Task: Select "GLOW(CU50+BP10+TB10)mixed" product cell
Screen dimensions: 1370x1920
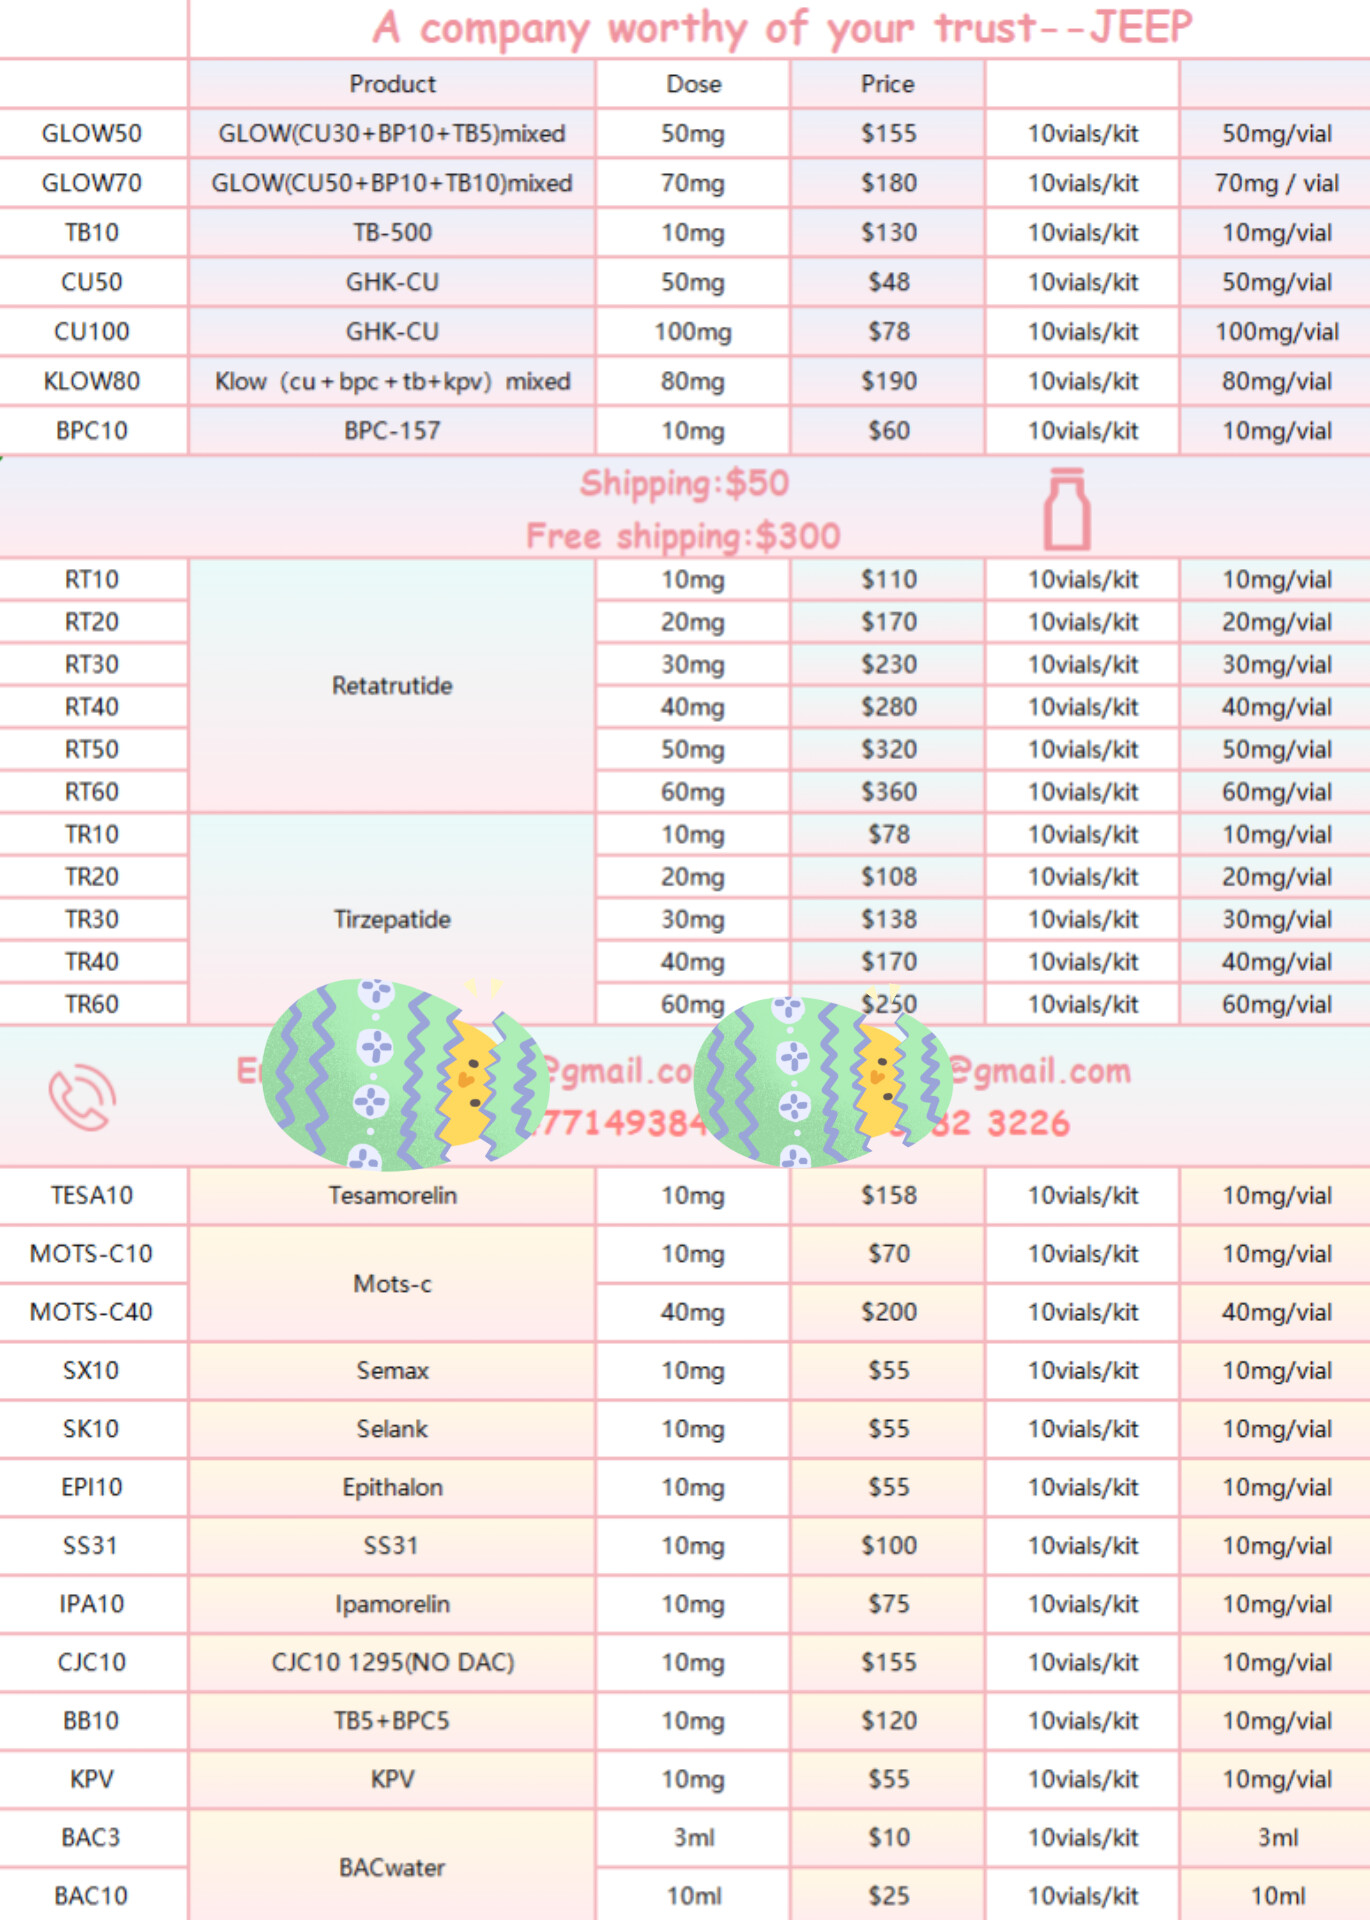Action: coord(392,183)
